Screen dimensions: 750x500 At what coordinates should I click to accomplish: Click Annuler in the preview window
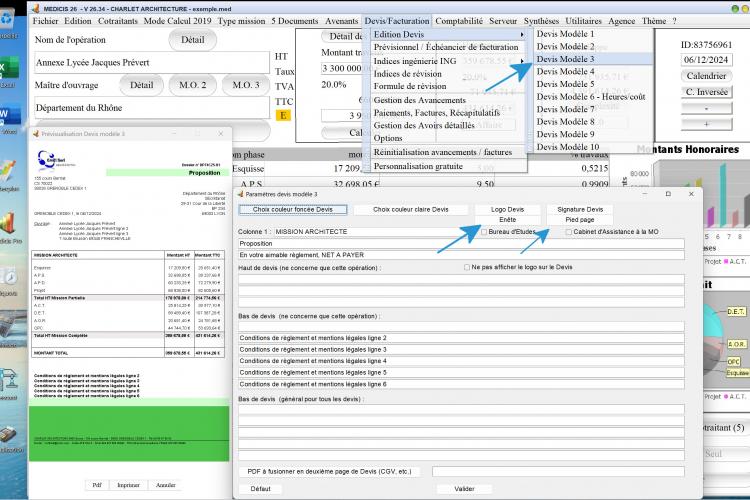pos(165,485)
